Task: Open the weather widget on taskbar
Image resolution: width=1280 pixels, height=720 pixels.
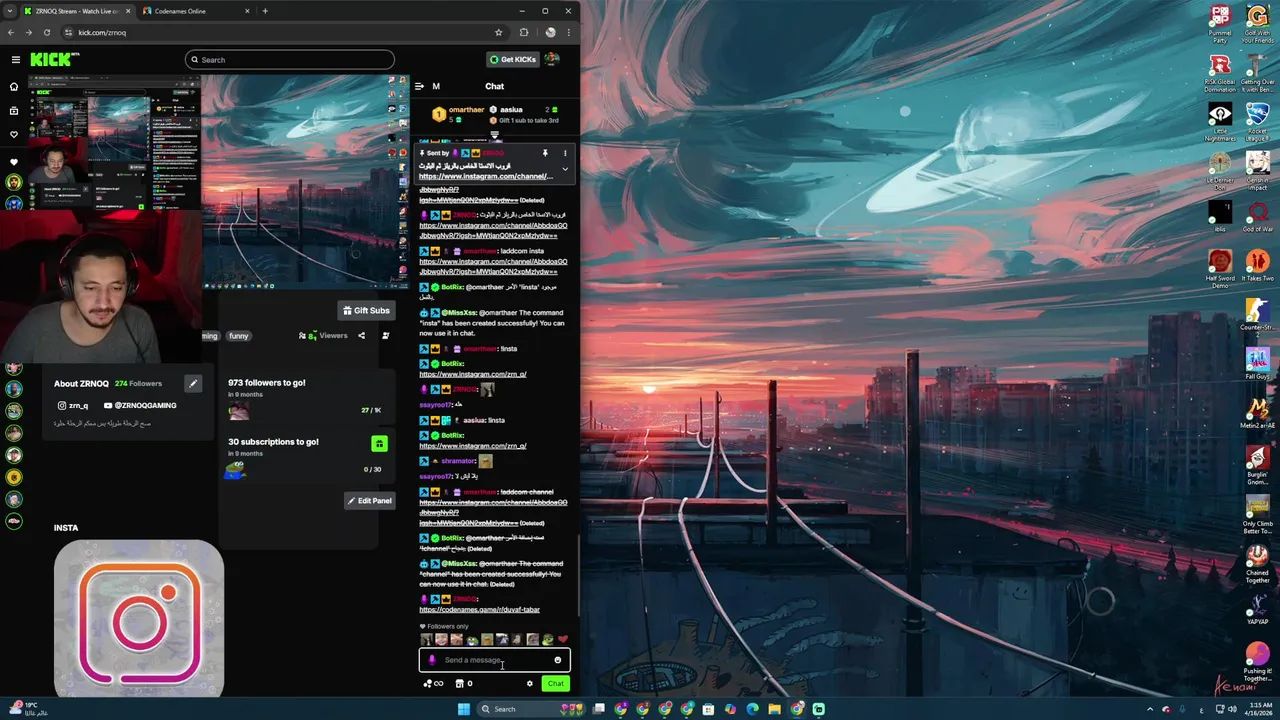Action: coord(27,709)
